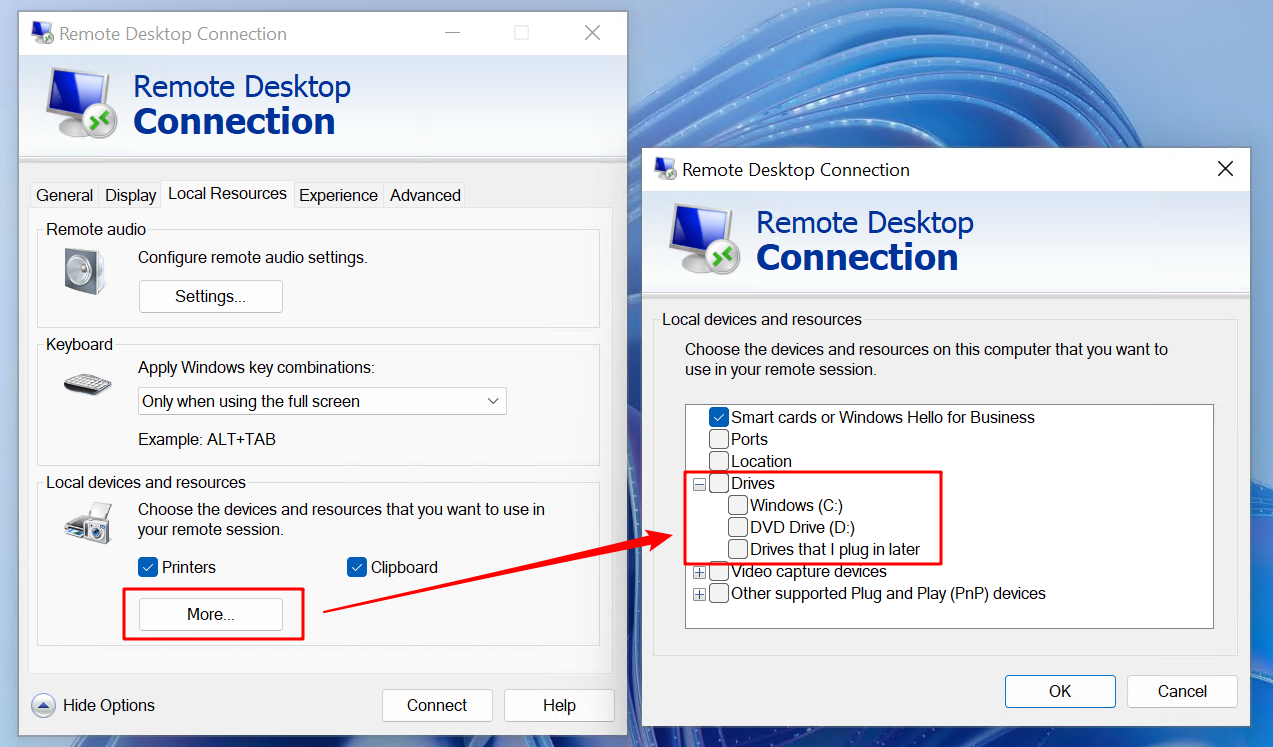1273x747 pixels.
Task: Click the title bar icon of the resources dialog
Action: (x=664, y=169)
